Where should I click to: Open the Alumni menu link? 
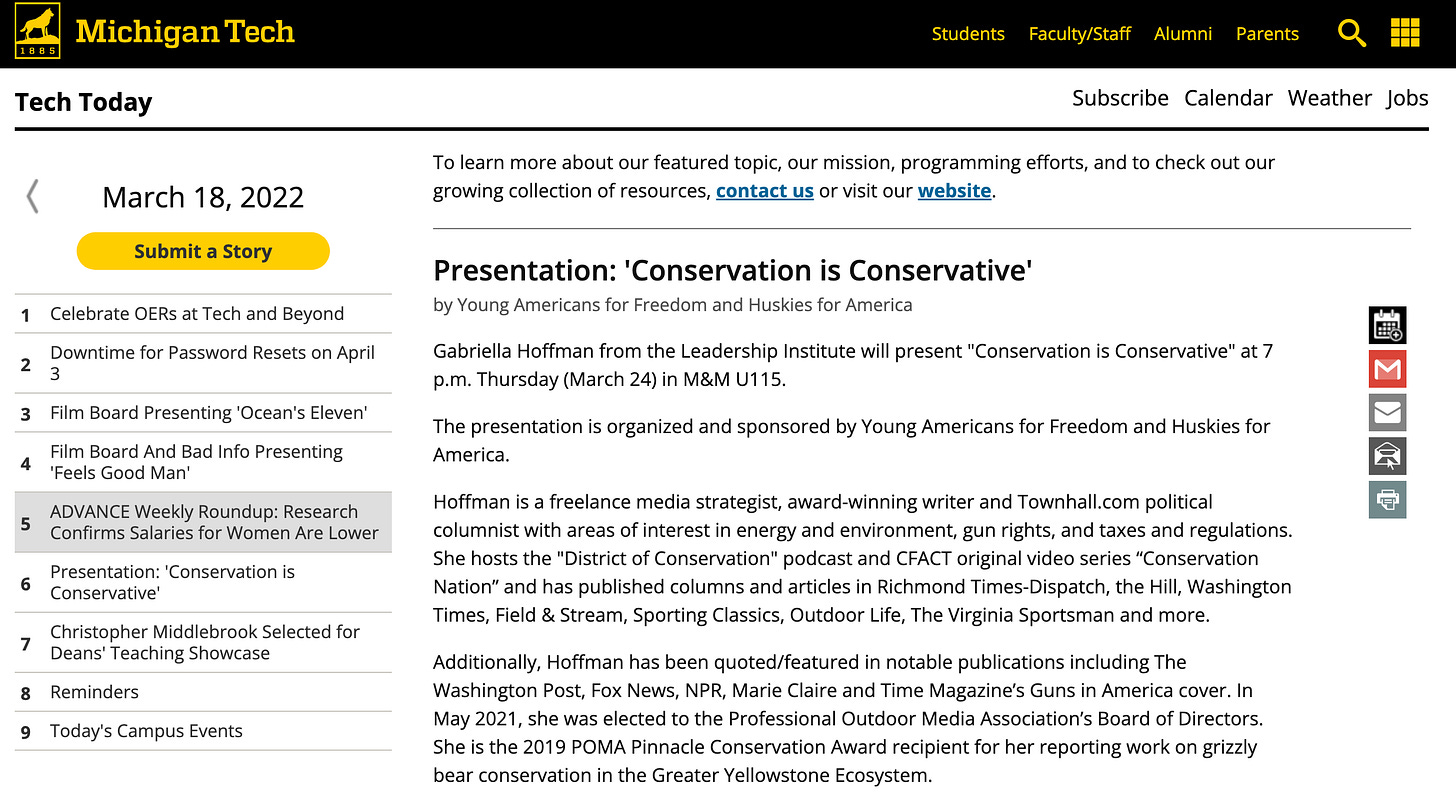(x=1183, y=34)
